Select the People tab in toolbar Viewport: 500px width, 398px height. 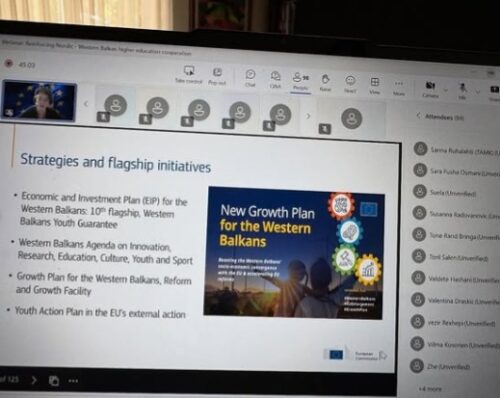coord(301,81)
